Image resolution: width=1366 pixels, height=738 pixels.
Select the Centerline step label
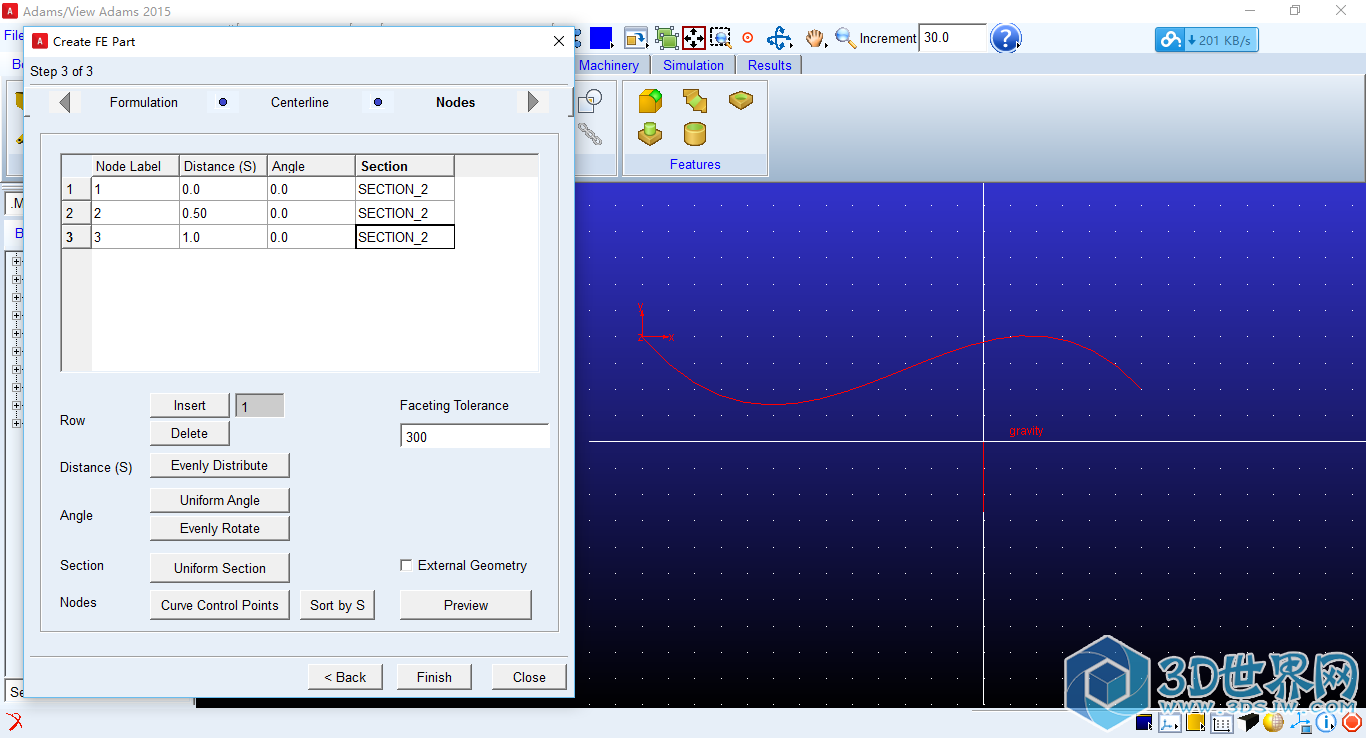point(300,102)
